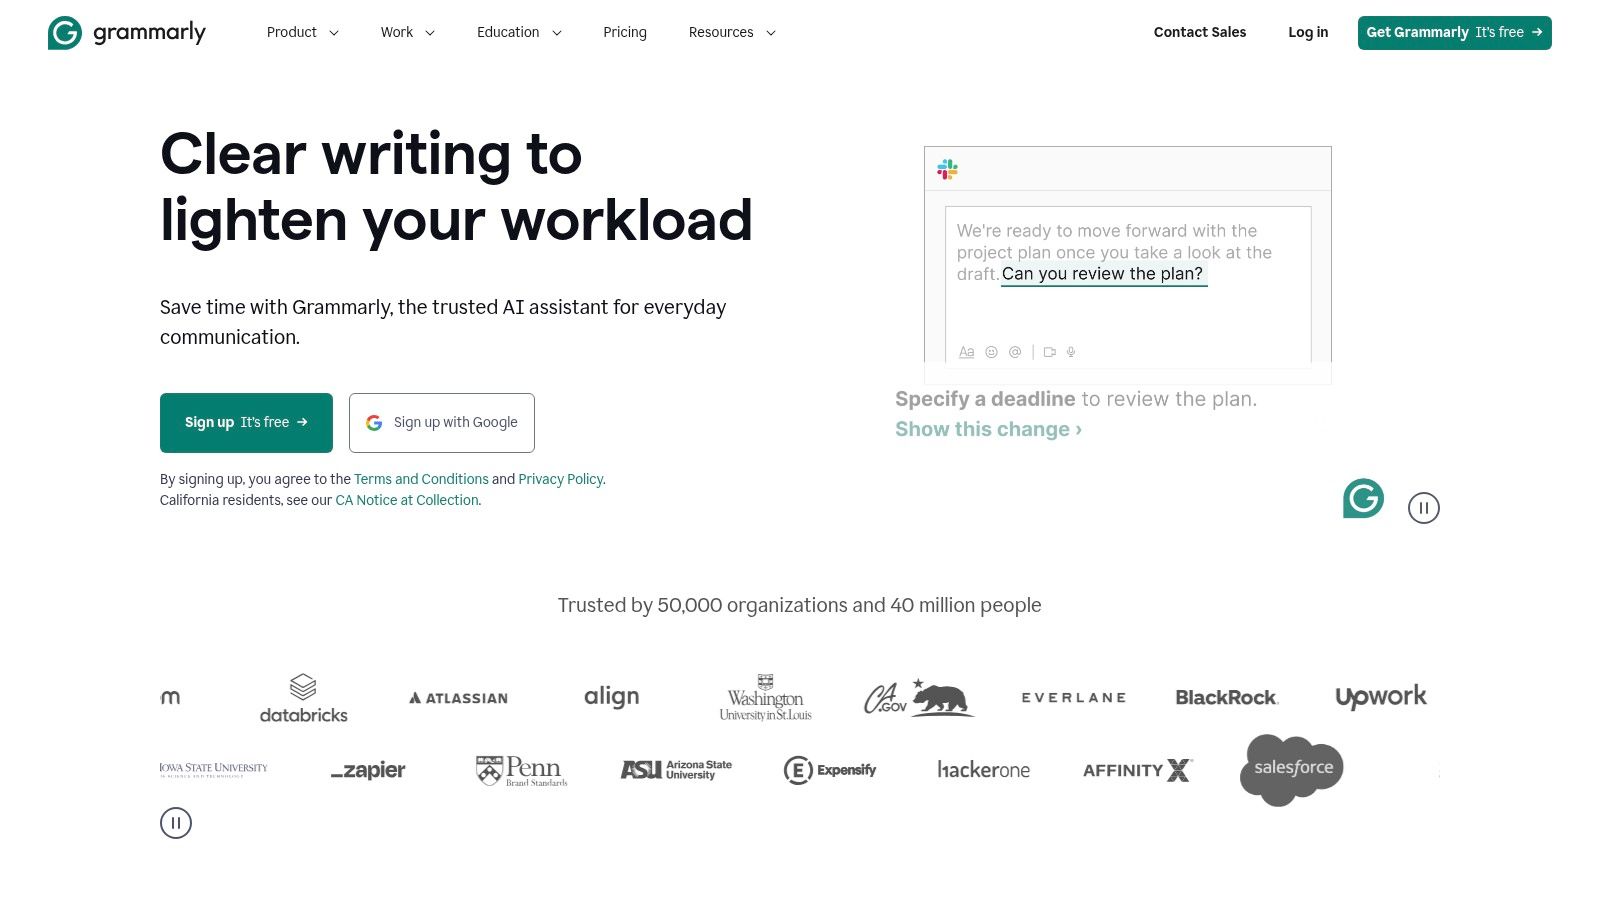Pause the logo carousel
This screenshot has height=900, width=1600.
click(176, 823)
